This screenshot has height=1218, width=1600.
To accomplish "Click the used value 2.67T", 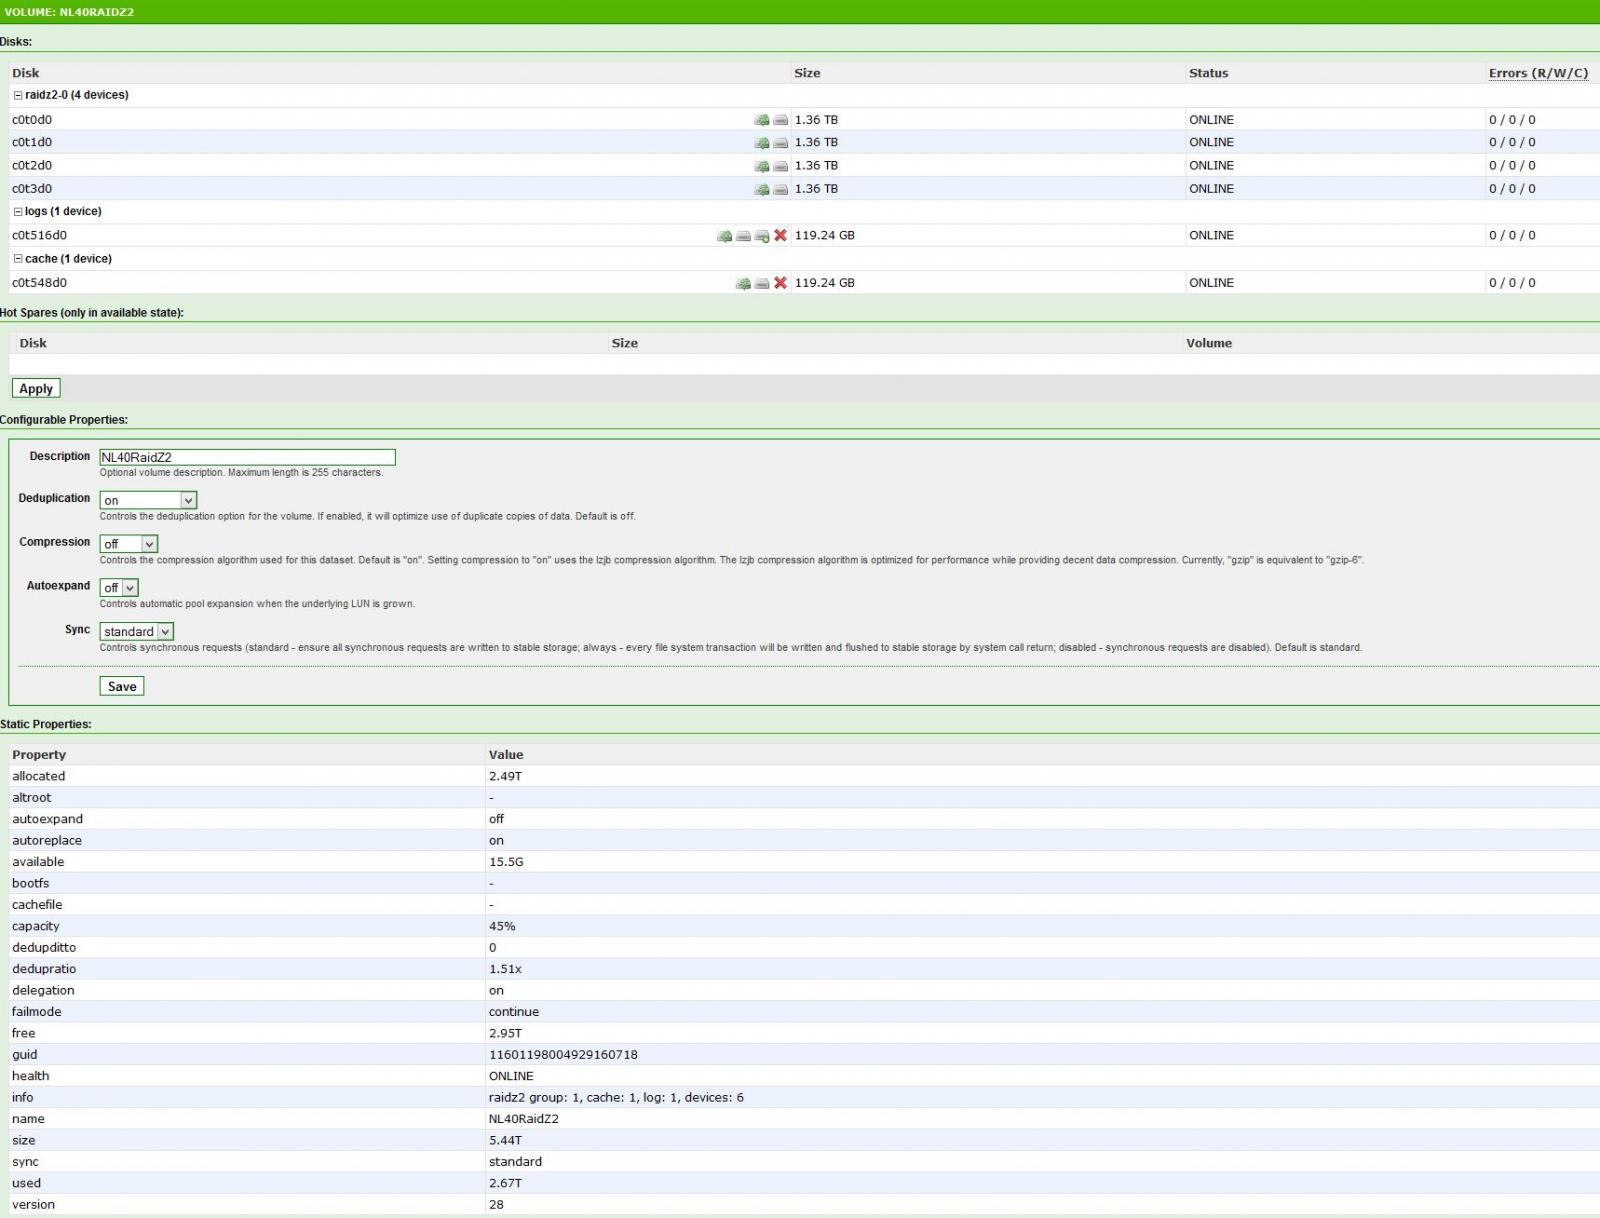I will 505,1183.
